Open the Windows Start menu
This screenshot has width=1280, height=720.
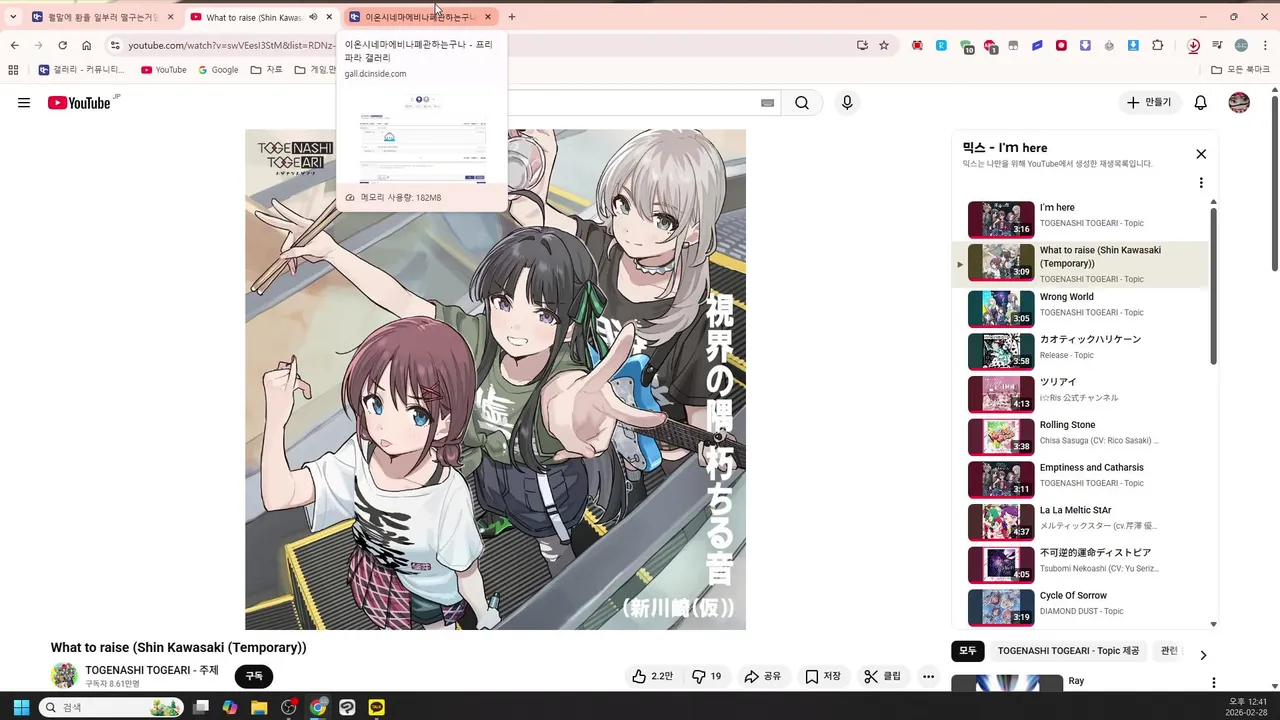point(20,707)
